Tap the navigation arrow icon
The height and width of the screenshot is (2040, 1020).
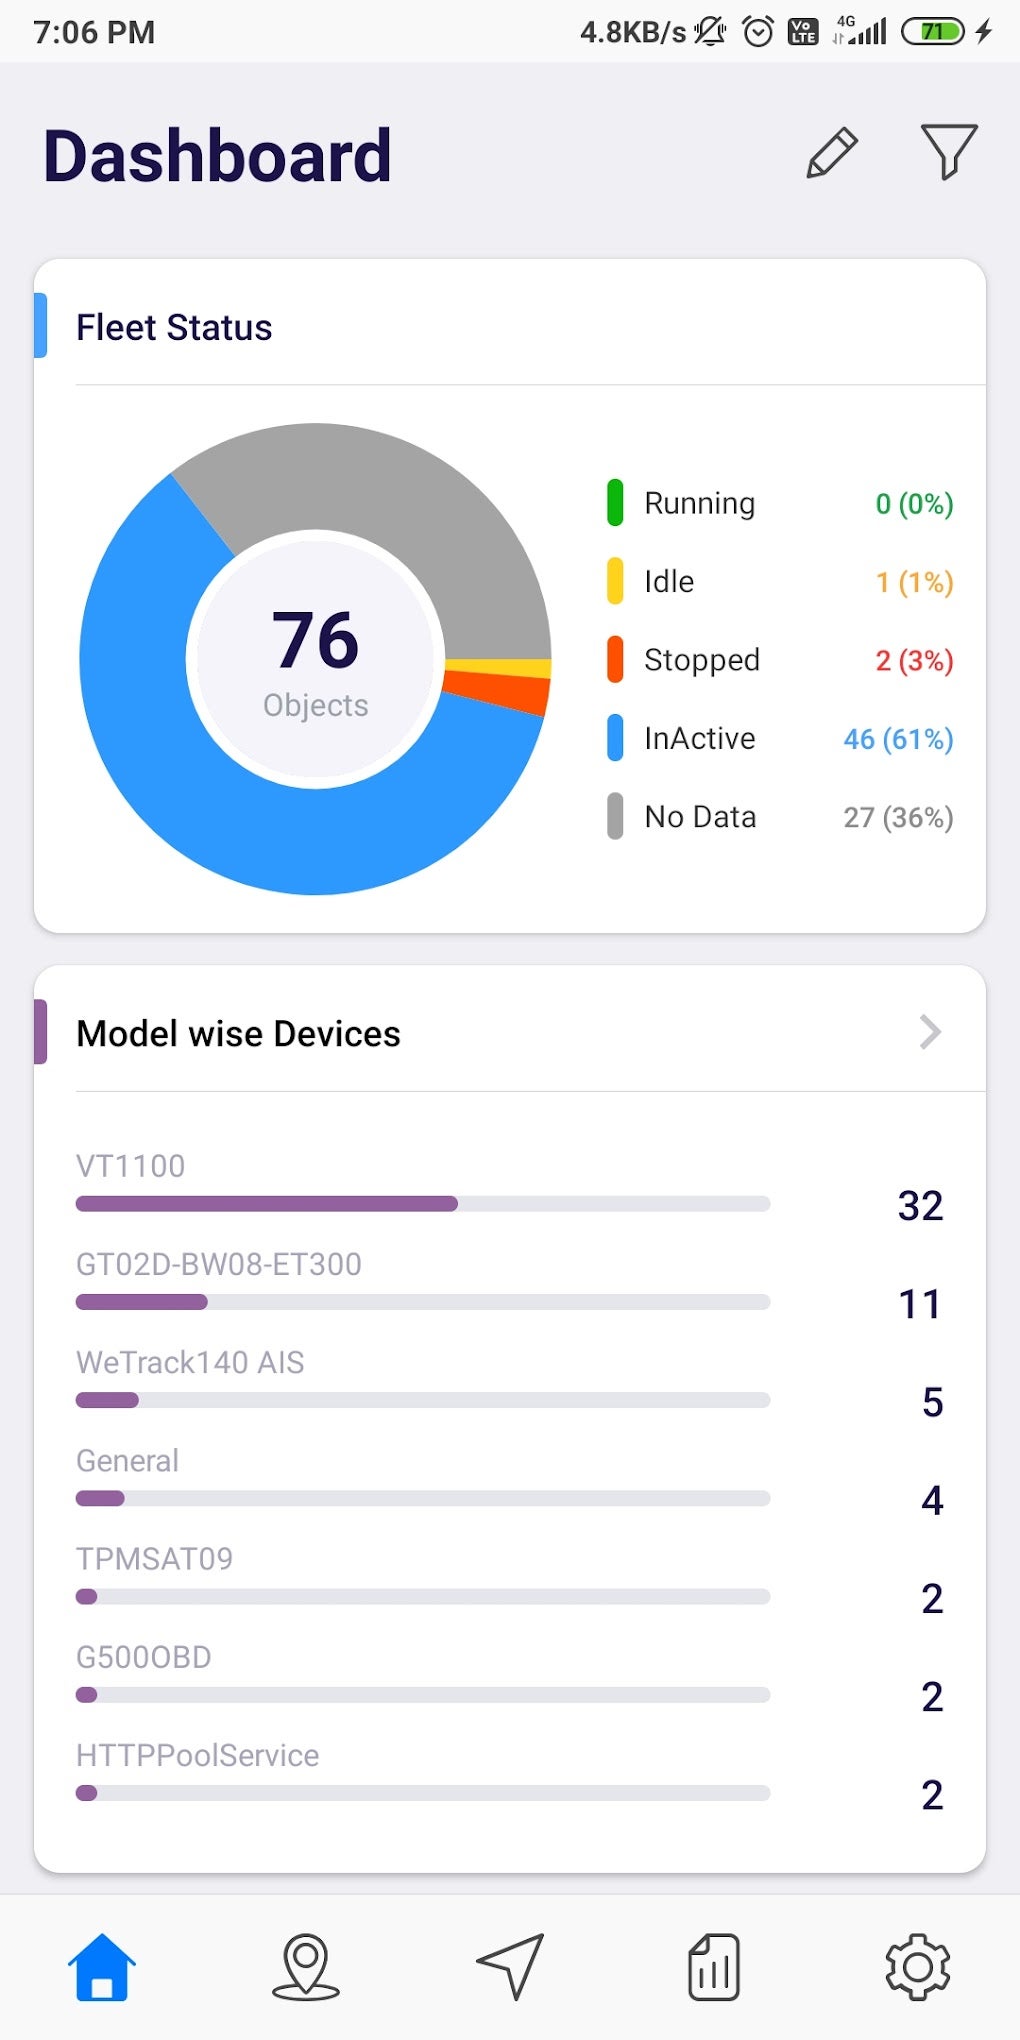[x=511, y=1967]
